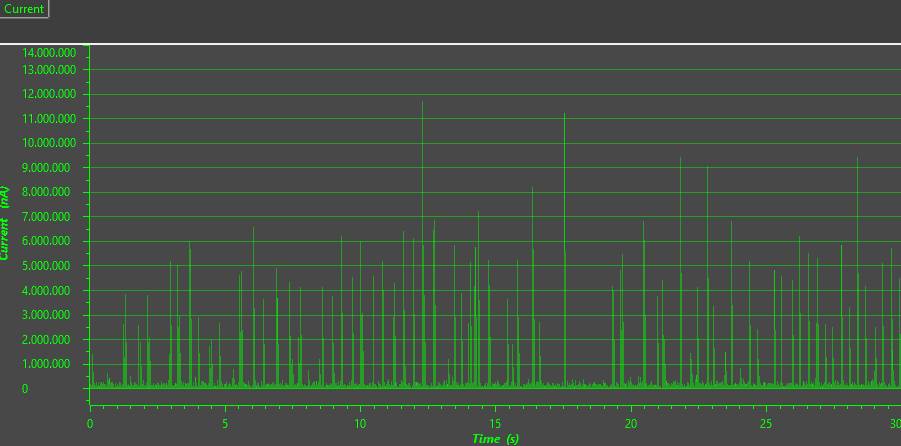This screenshot has width=901, height=446.
Task: Click the 25 second time axis label
Action: pyautogui.click(x=765, y=423)
